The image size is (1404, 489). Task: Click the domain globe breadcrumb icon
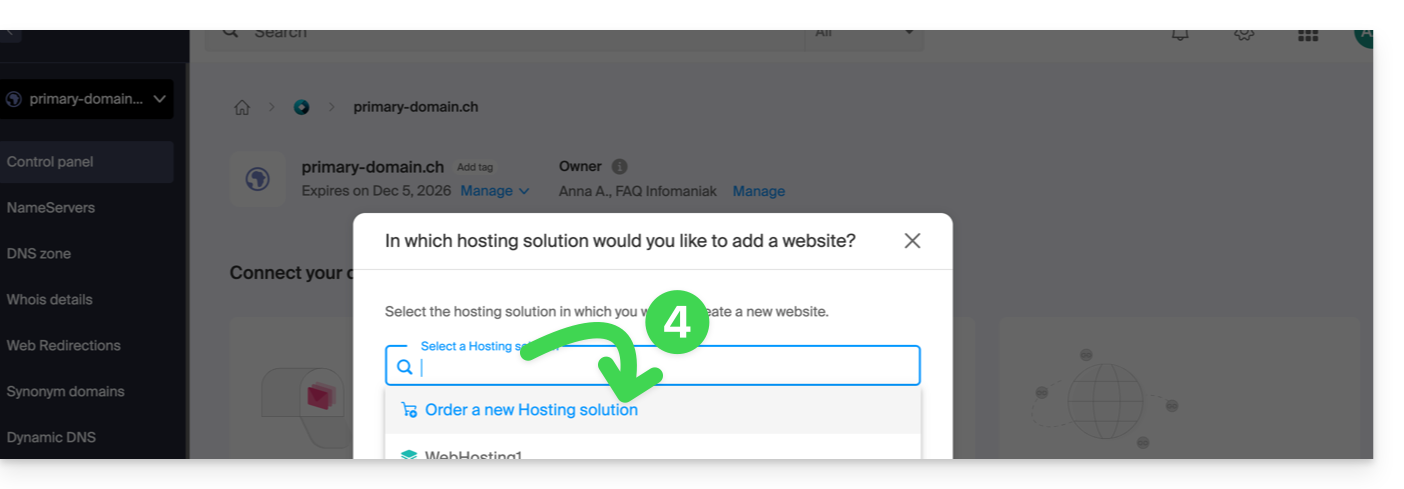[x=301, y=107]
